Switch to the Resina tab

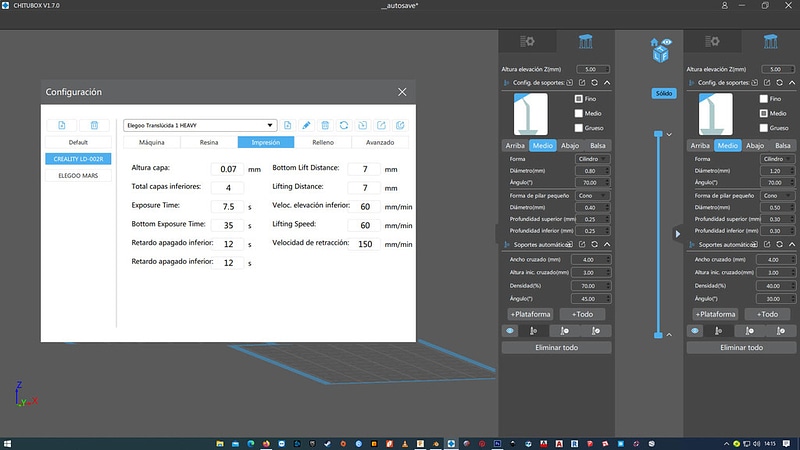pos(209,142)
